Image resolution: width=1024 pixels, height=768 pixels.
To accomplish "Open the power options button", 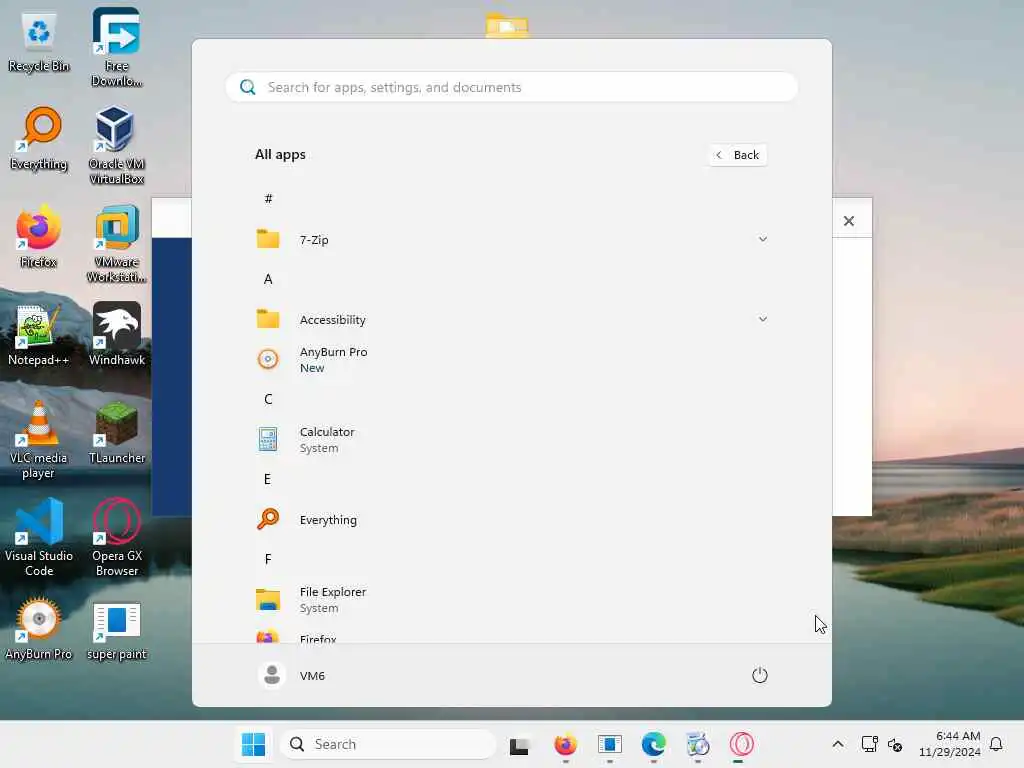I will pyautogui.click(x=760, y=675).
